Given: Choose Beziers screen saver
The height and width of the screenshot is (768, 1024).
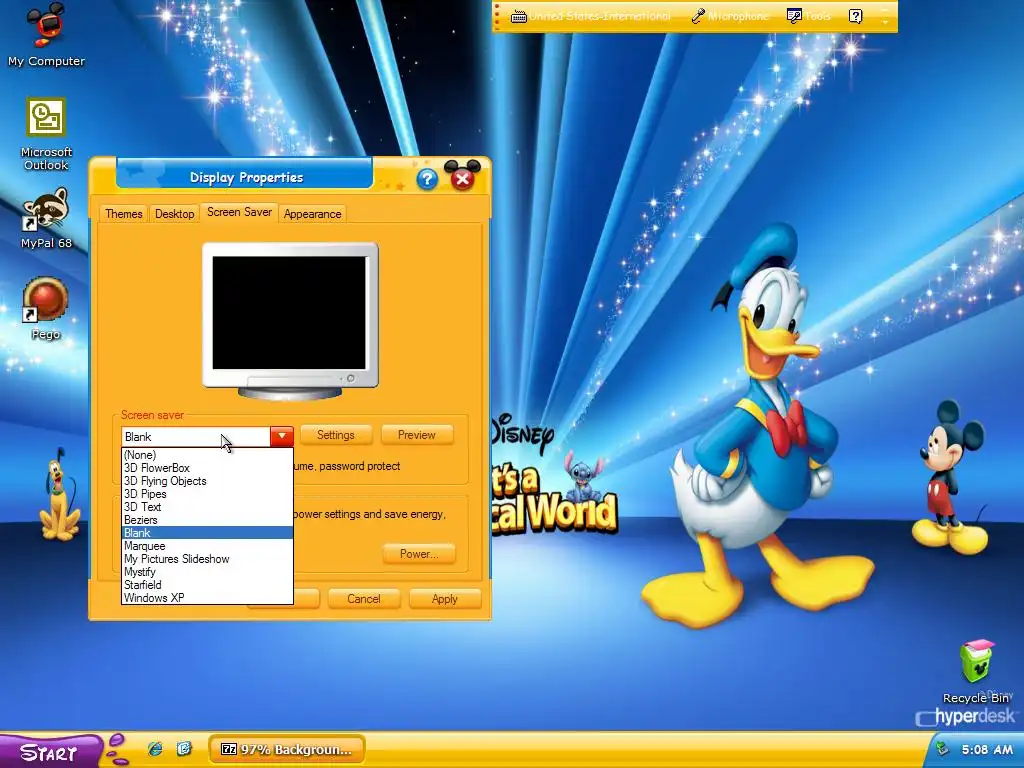Looking at the screenshot, I should (x=207, y=520).
